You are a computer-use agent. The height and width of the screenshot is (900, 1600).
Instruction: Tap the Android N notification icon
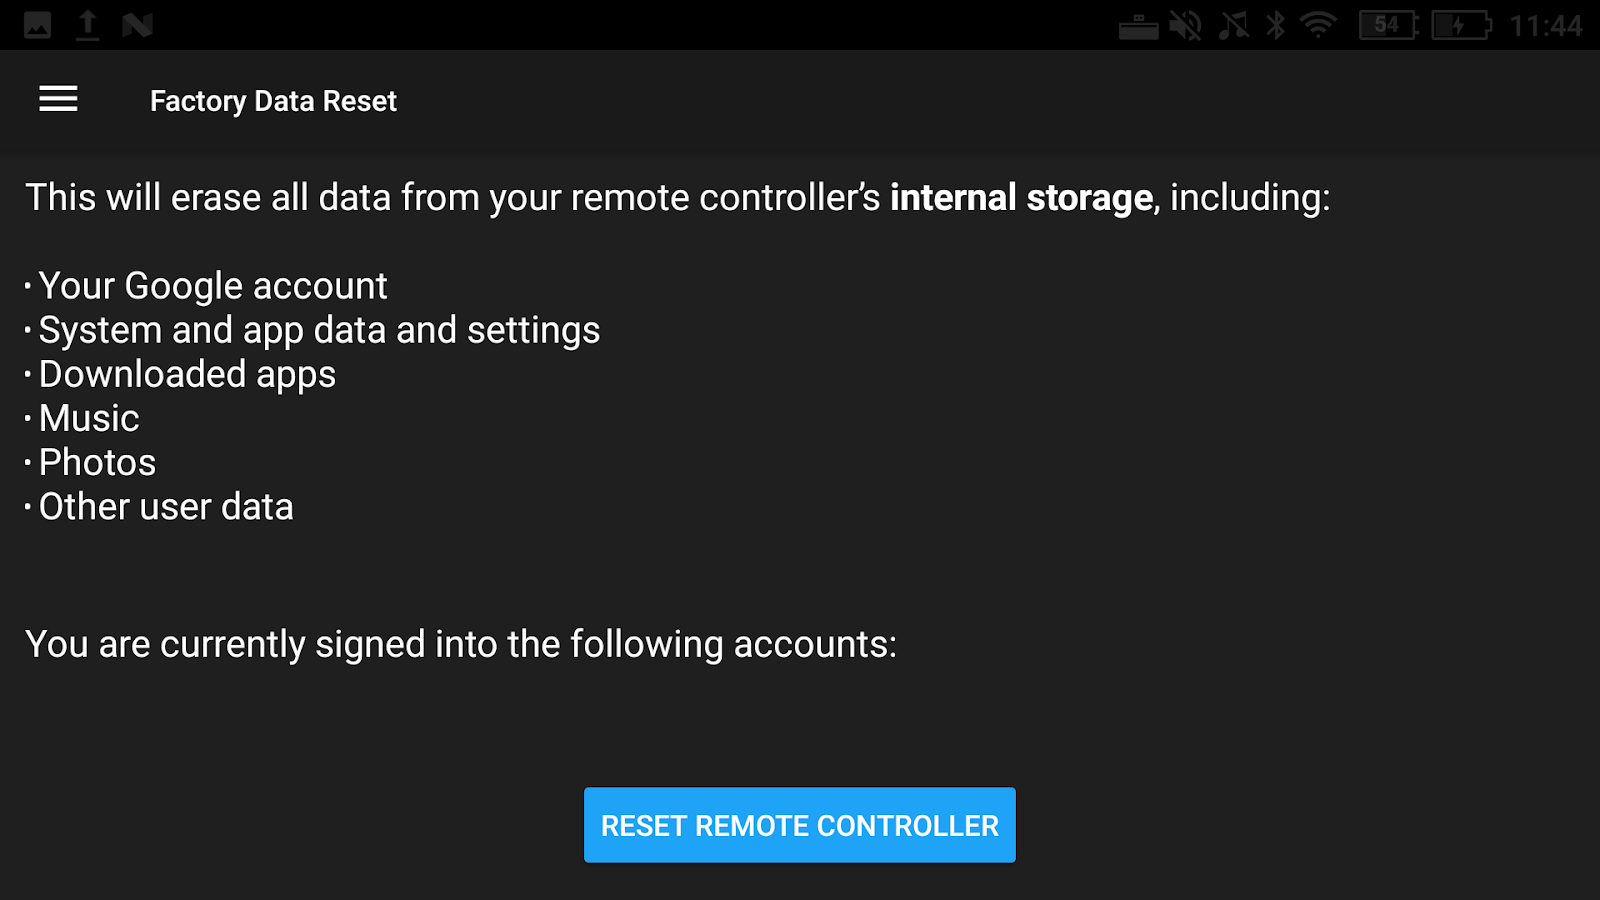(x=137, y=25)
